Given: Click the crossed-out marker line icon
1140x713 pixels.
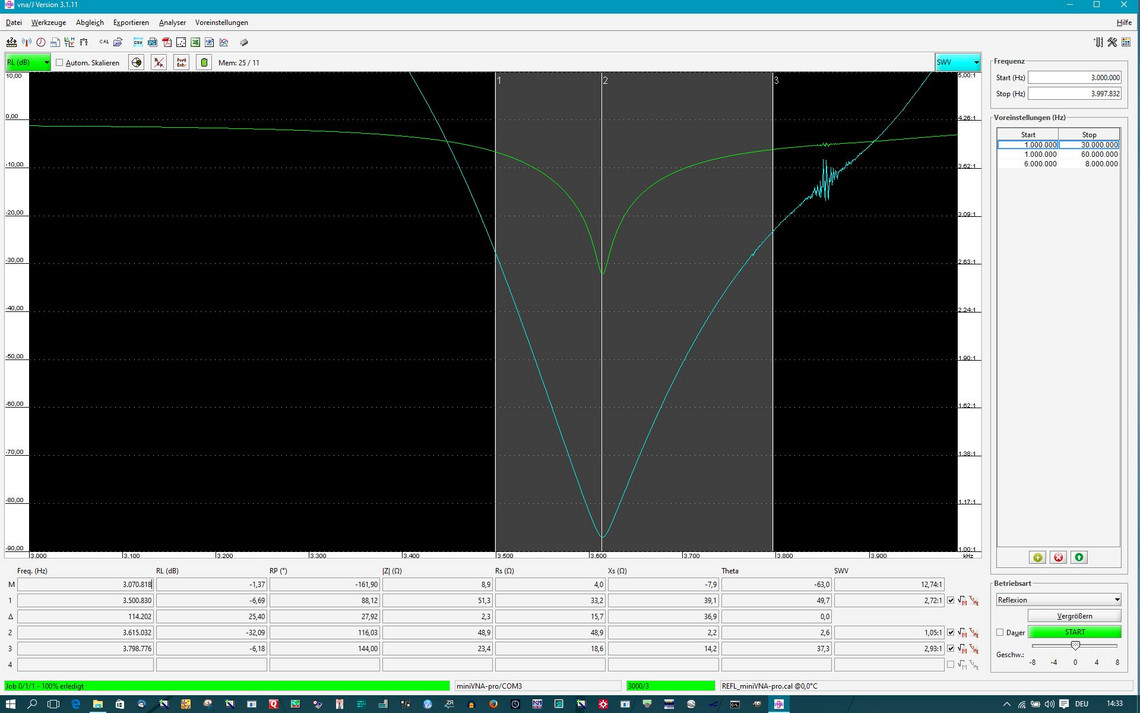Looking at the screenshot, I should 158,63.
